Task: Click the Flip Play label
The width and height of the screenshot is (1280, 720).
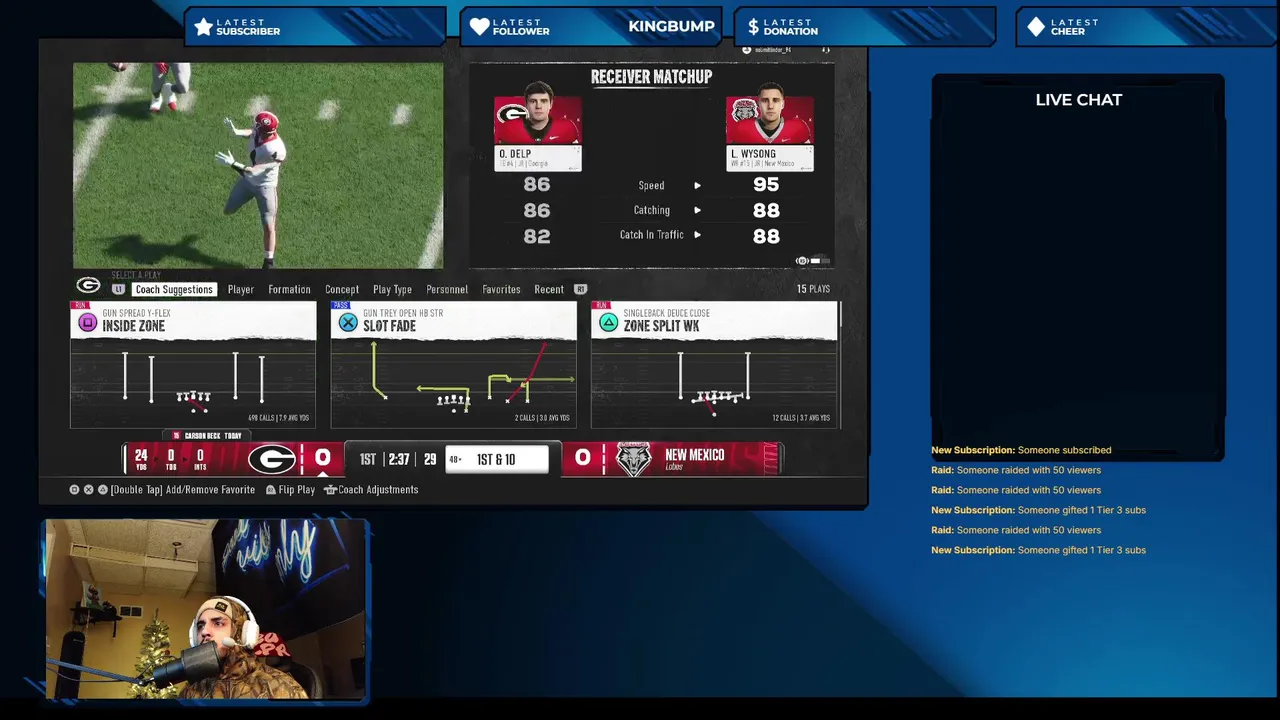Action: [297, 490]
